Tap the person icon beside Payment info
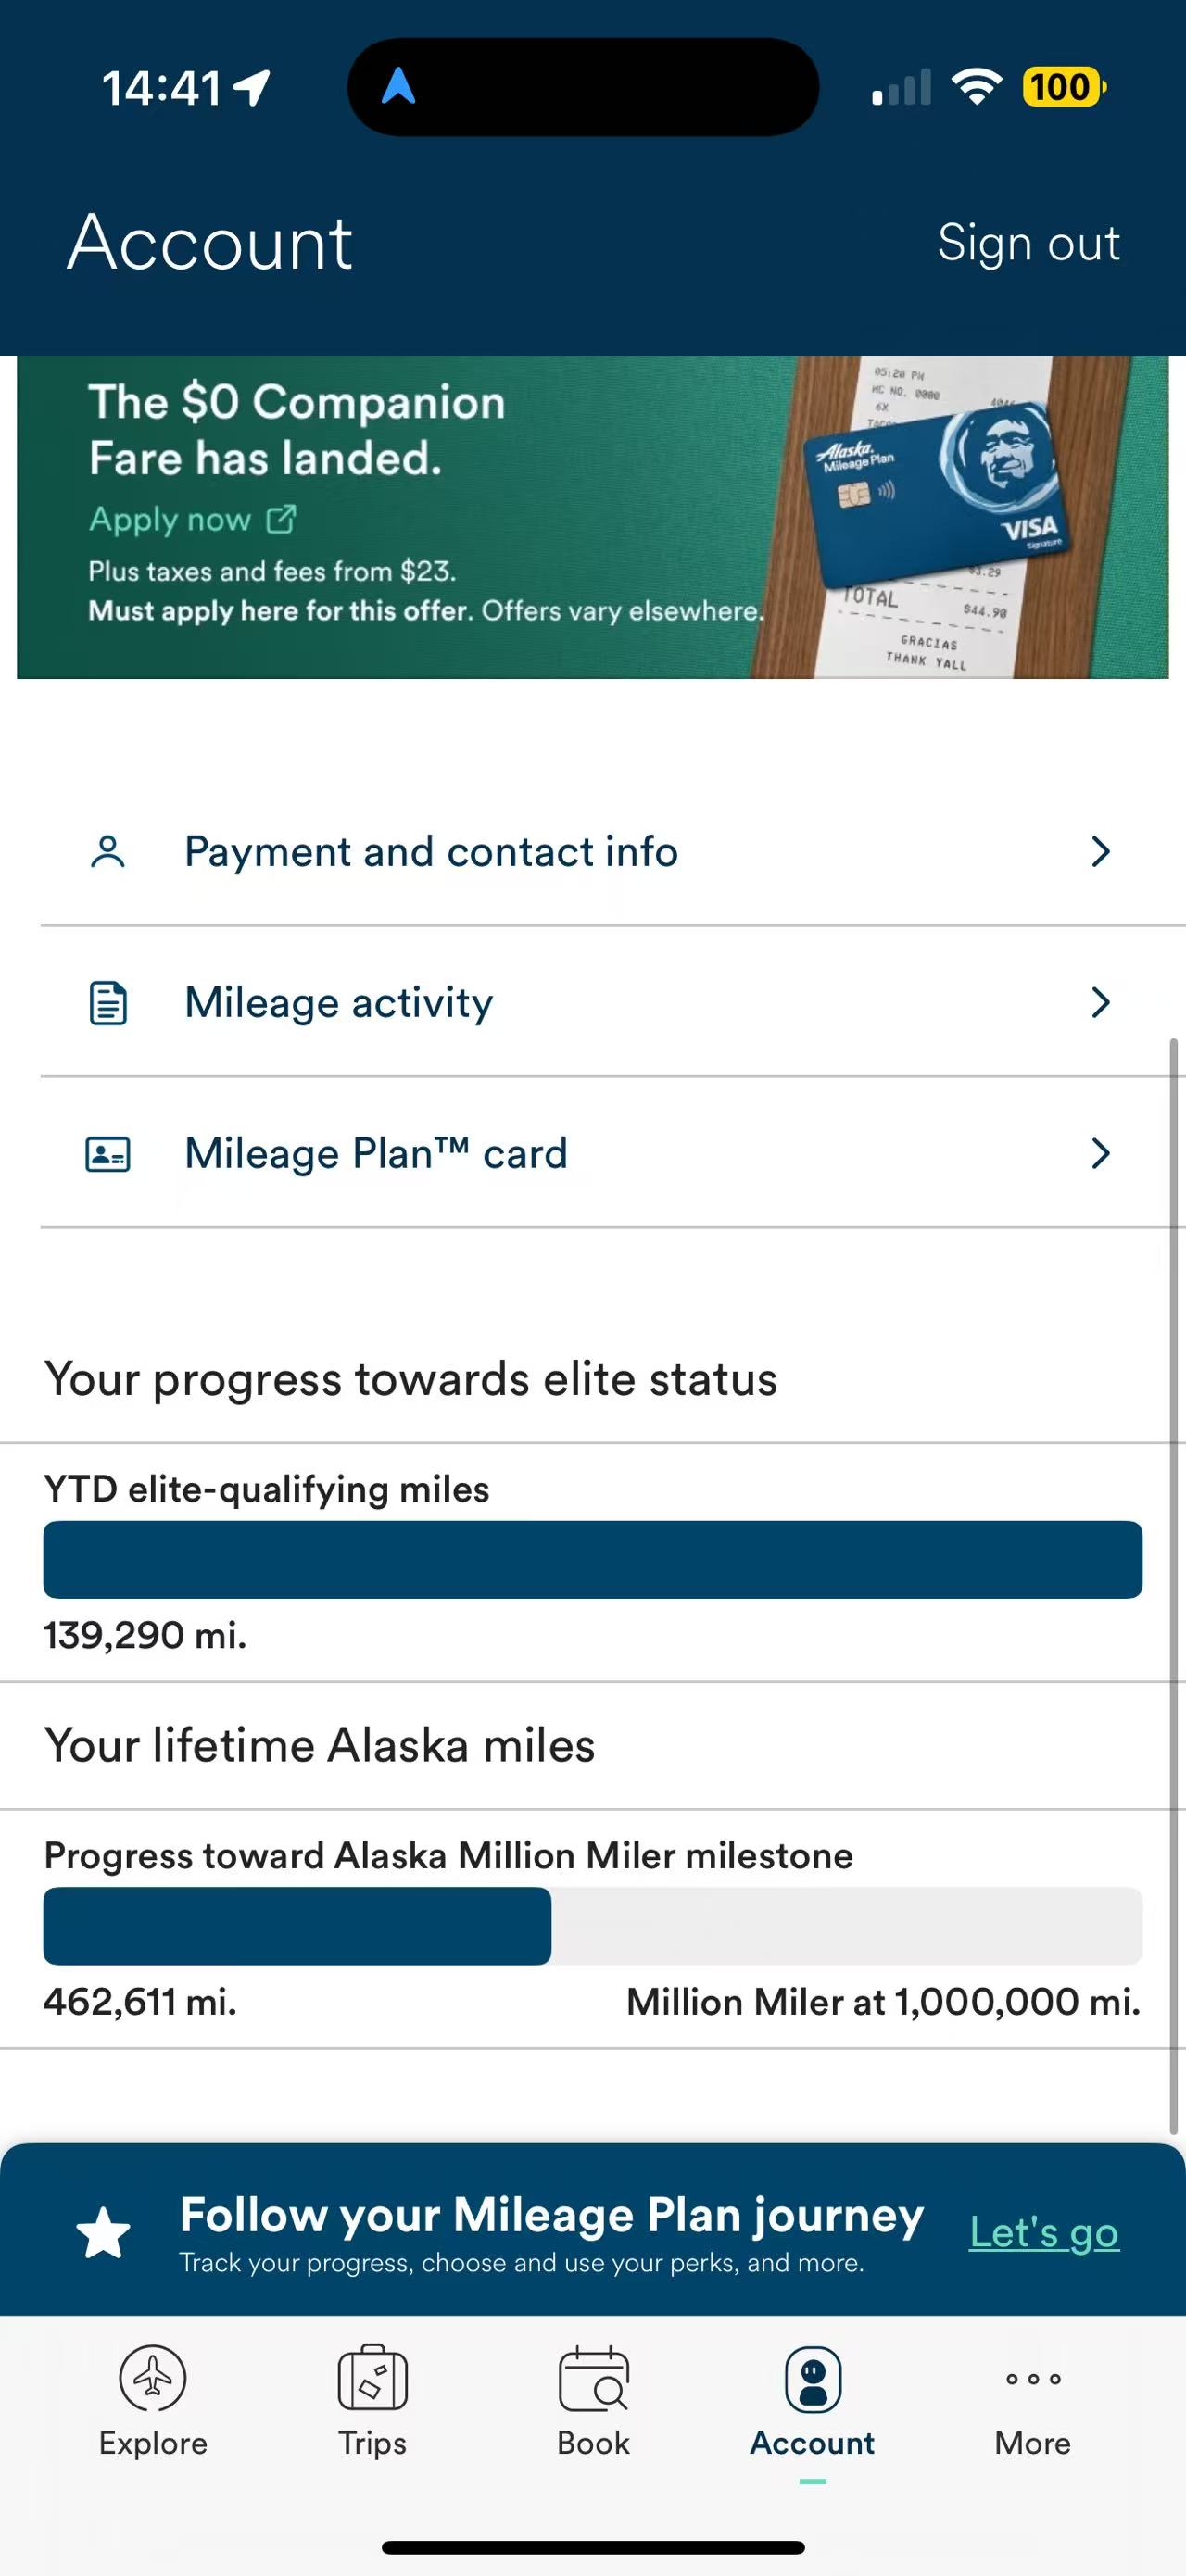The height and width of the screenshot is (2576, 1186). pyautogui.click(x=108, y=852)
